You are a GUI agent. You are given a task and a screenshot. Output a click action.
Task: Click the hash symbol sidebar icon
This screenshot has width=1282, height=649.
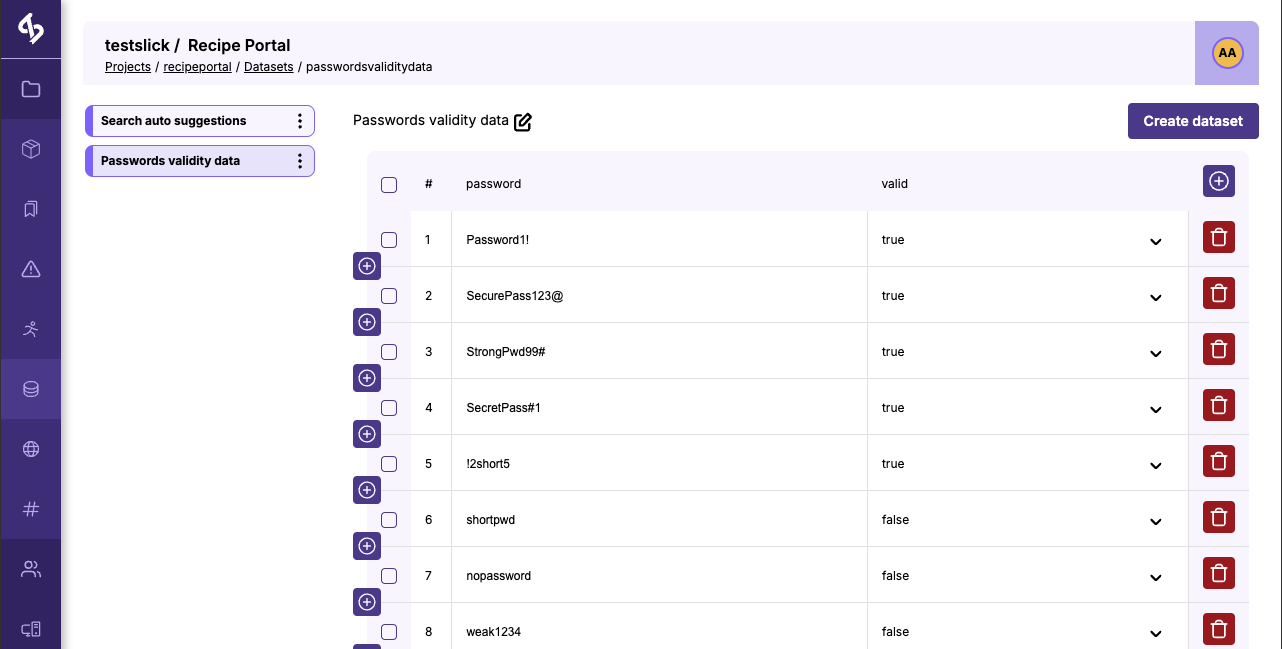point(31,509)
